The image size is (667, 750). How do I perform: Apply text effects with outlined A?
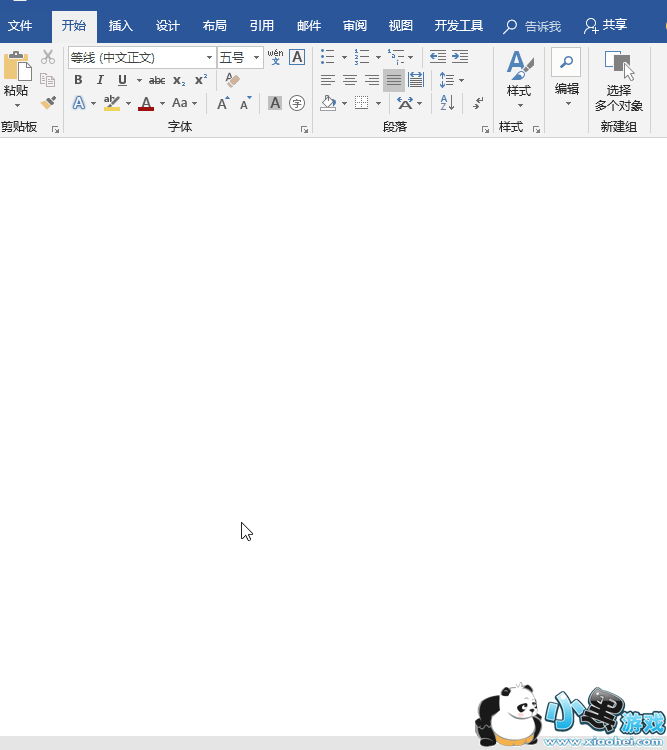[79, 103]
